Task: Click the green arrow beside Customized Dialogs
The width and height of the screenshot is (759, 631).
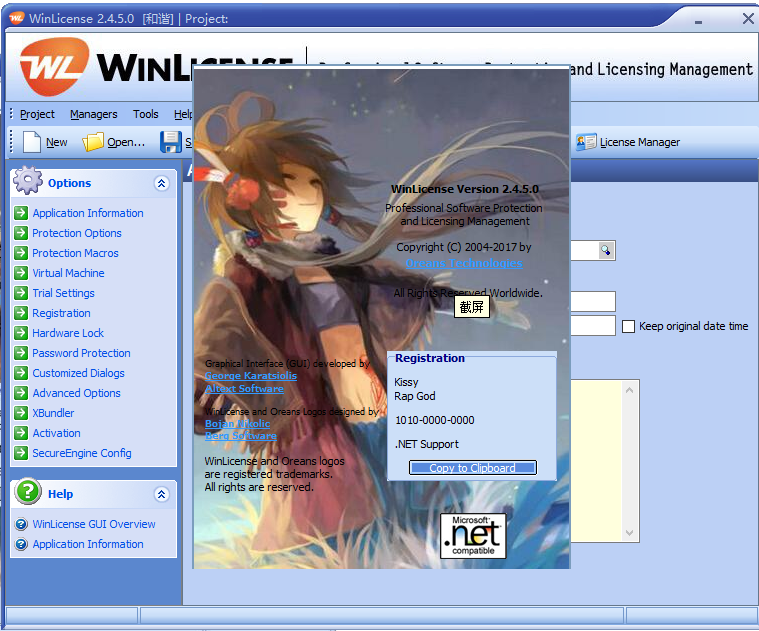Action: click(21, 373)
